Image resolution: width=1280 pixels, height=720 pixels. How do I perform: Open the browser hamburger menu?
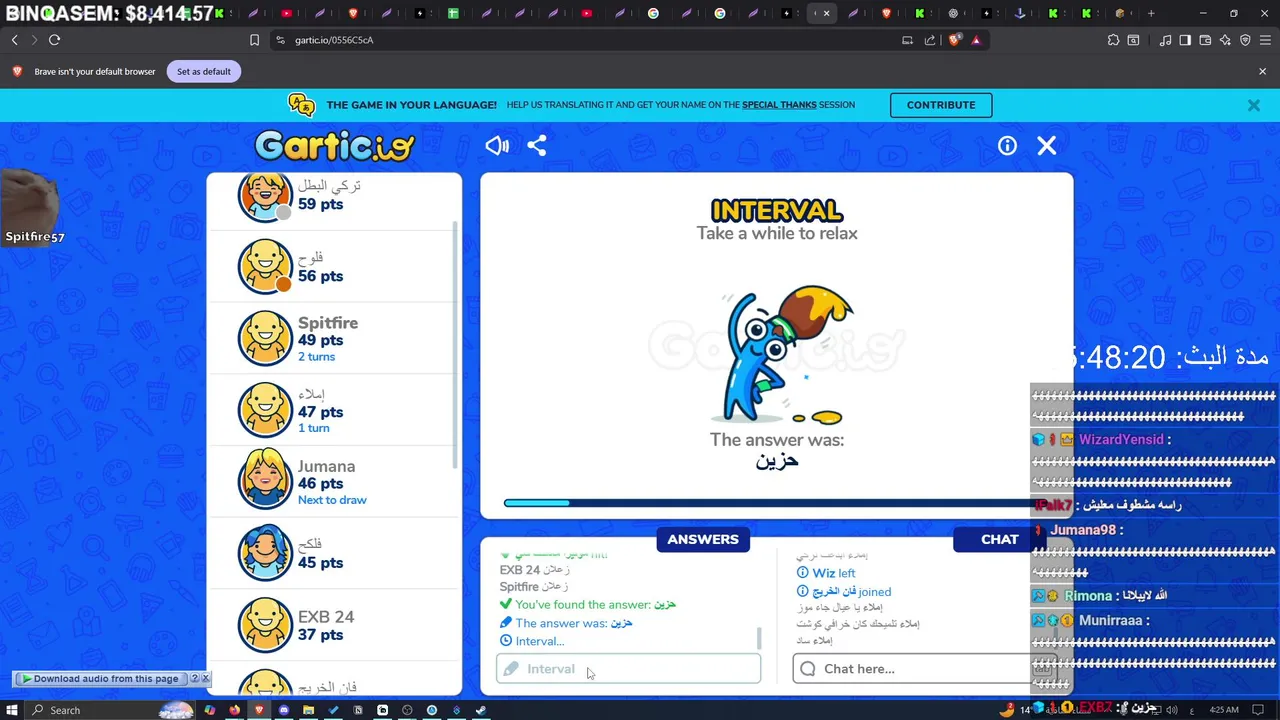click(1264, 40)
